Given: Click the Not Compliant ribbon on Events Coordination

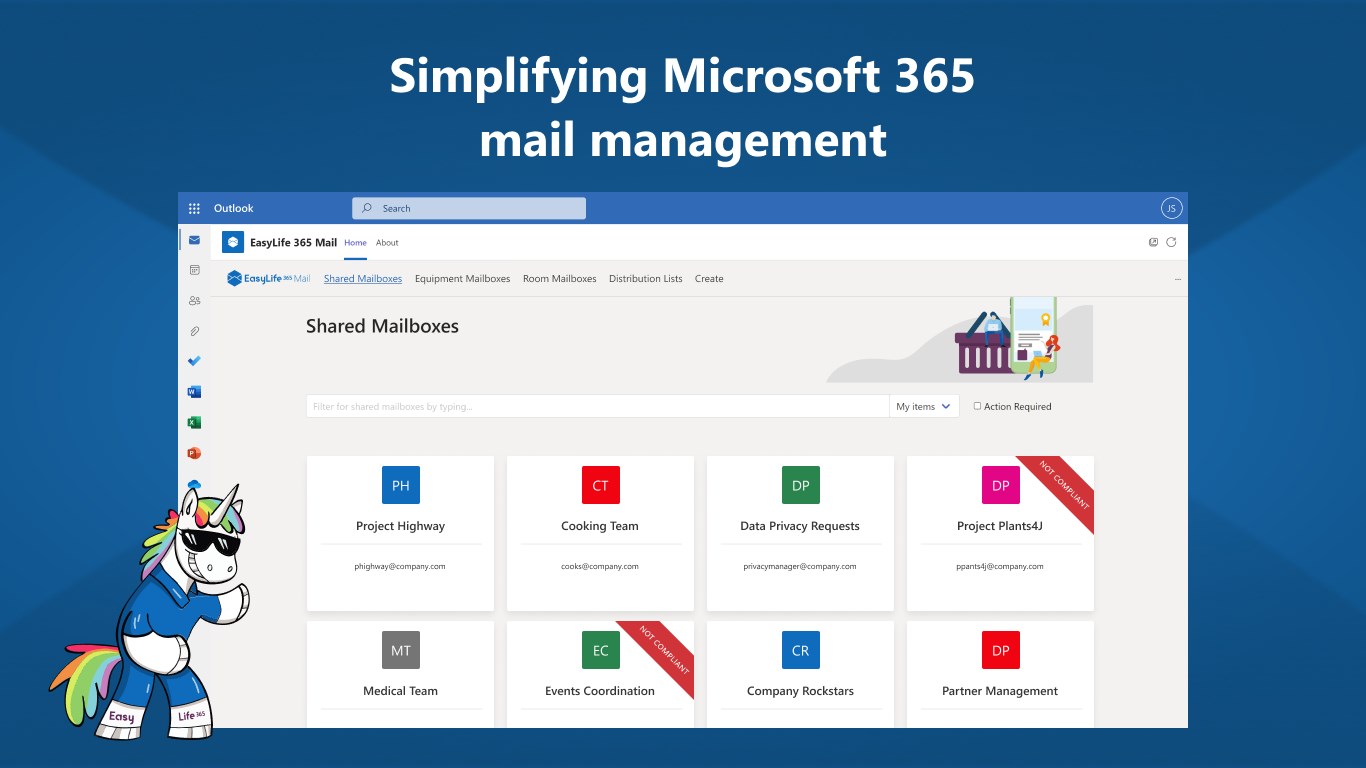Looking at the screenshot, I should (662, 653).
